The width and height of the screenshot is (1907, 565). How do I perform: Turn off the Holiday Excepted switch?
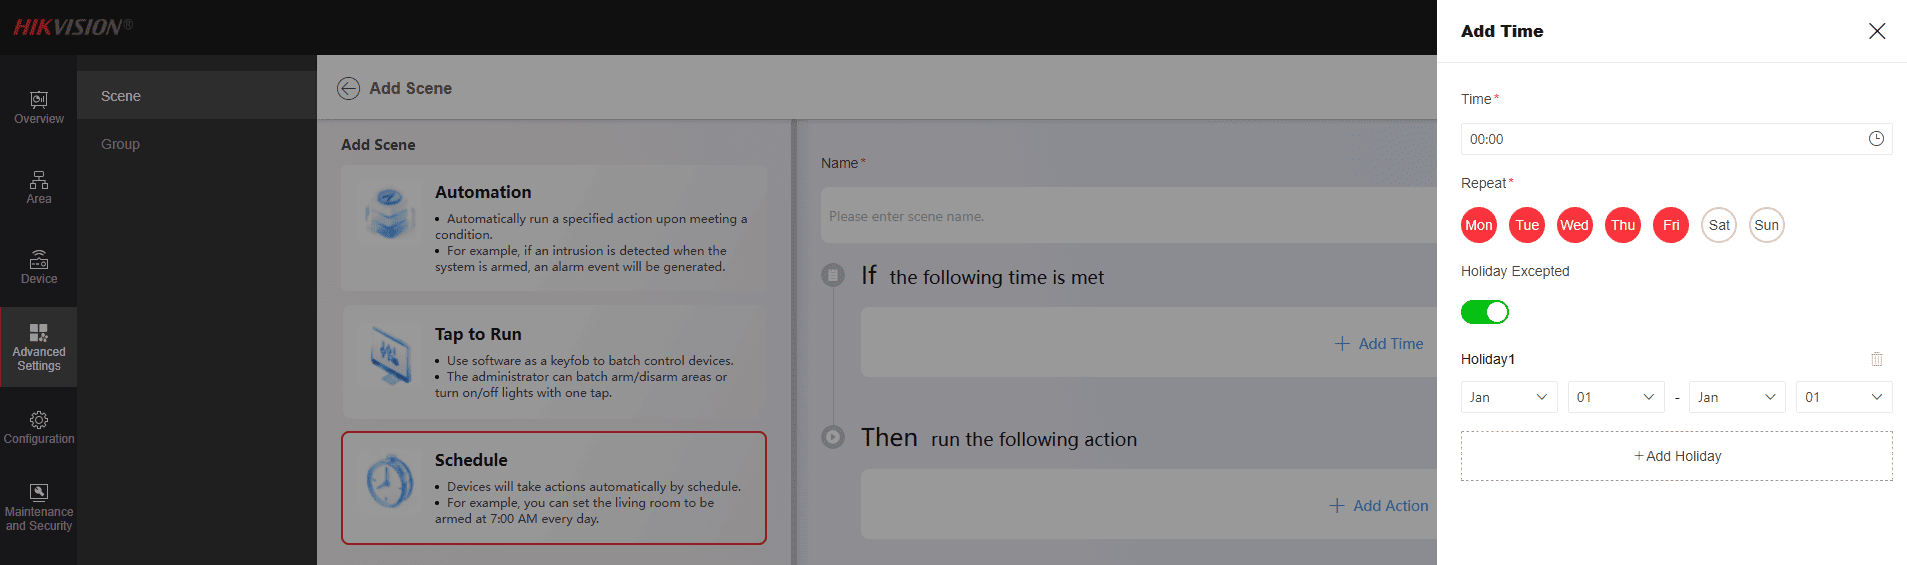point(1485,312)
